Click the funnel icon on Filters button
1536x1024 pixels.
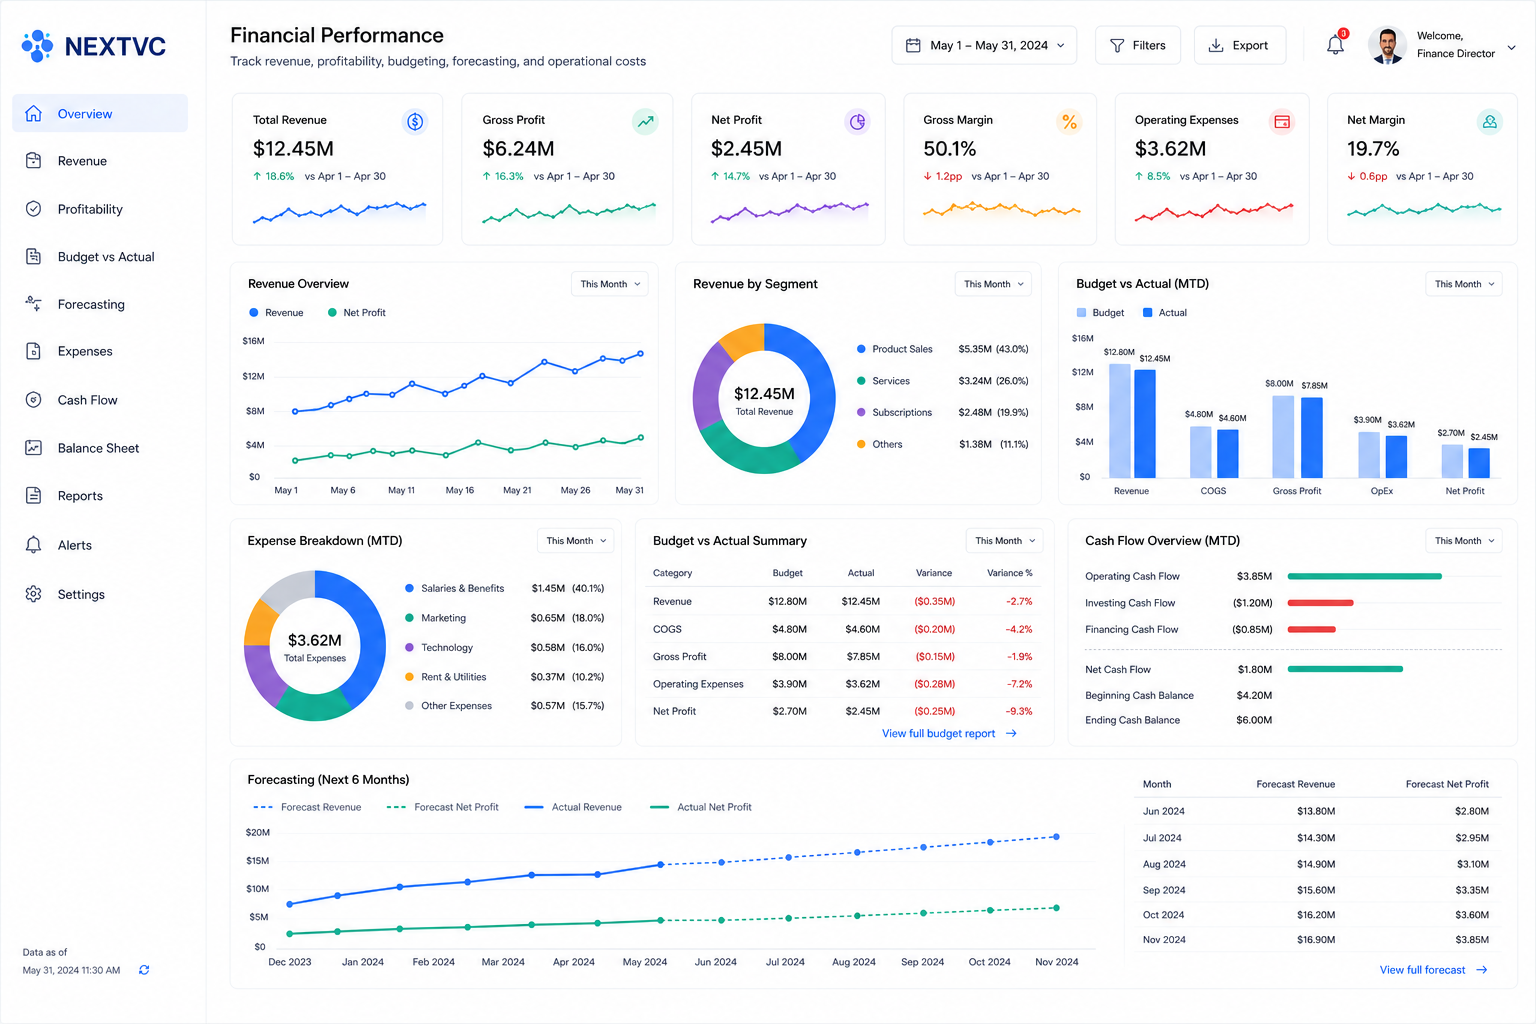[1117, 45]
